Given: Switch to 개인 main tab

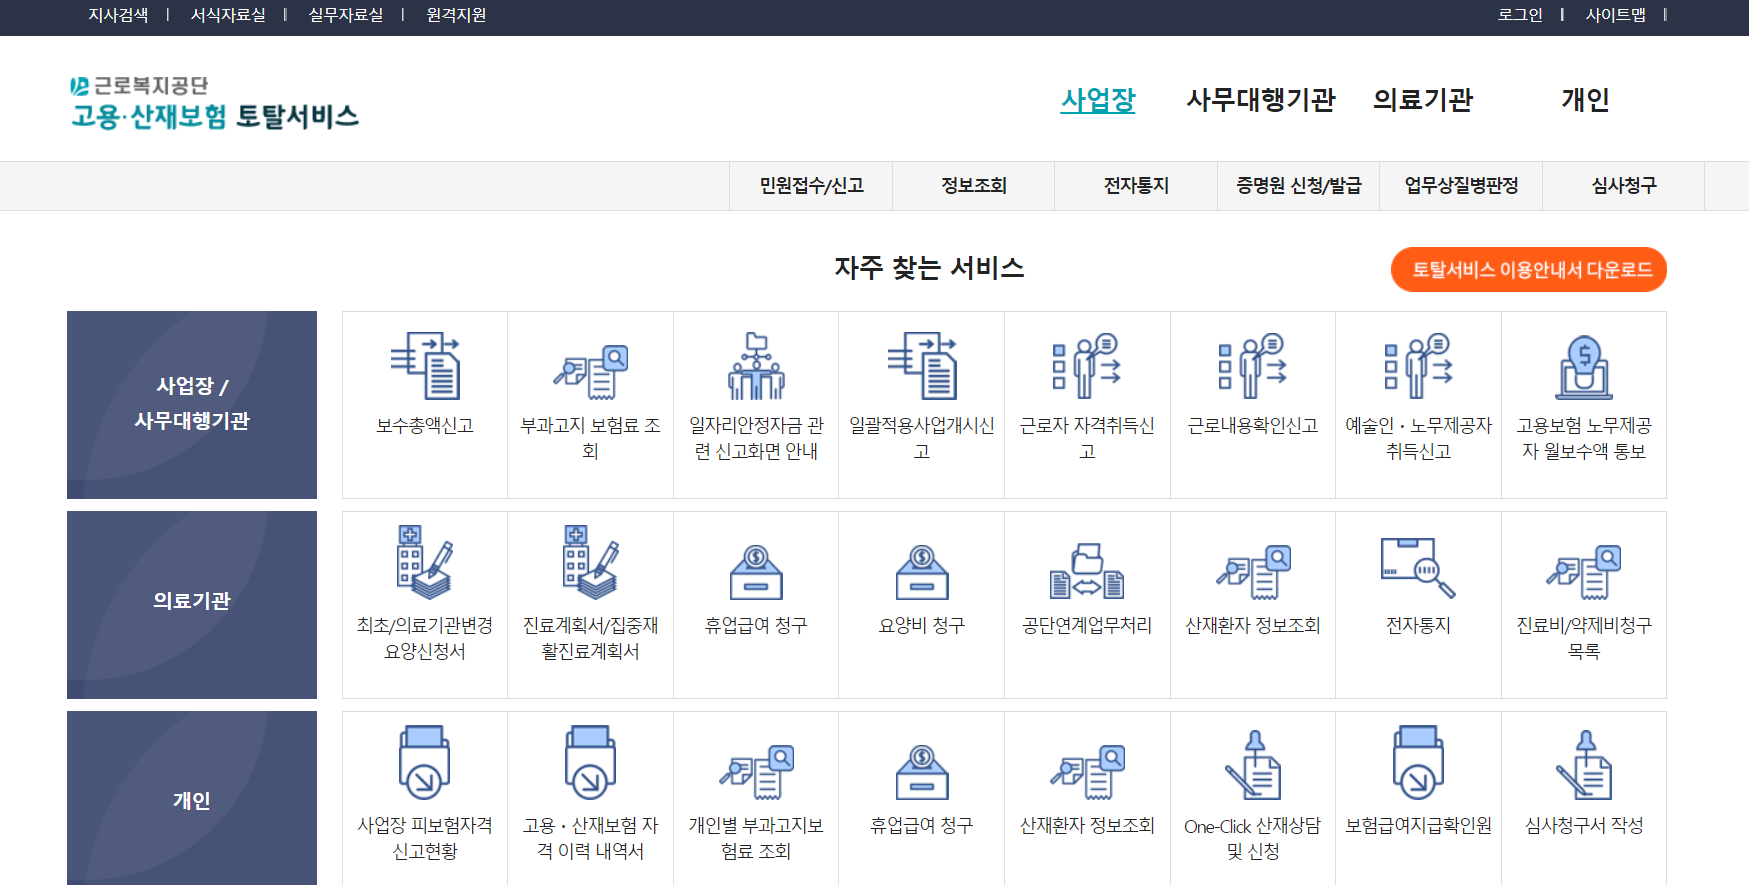Looking at the screenshot, I should 1585,100.
